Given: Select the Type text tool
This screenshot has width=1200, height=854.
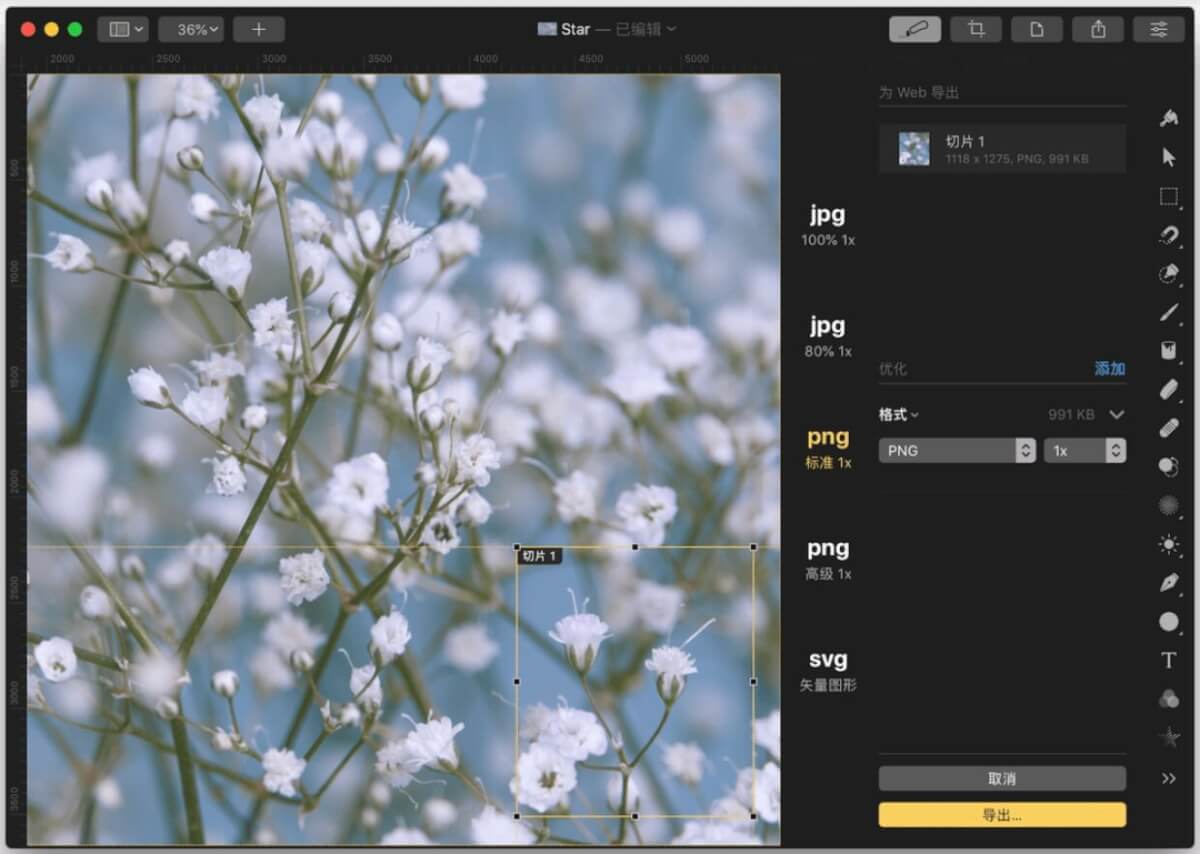Looking at the screenshot, I should click(x=1168, y=660).
